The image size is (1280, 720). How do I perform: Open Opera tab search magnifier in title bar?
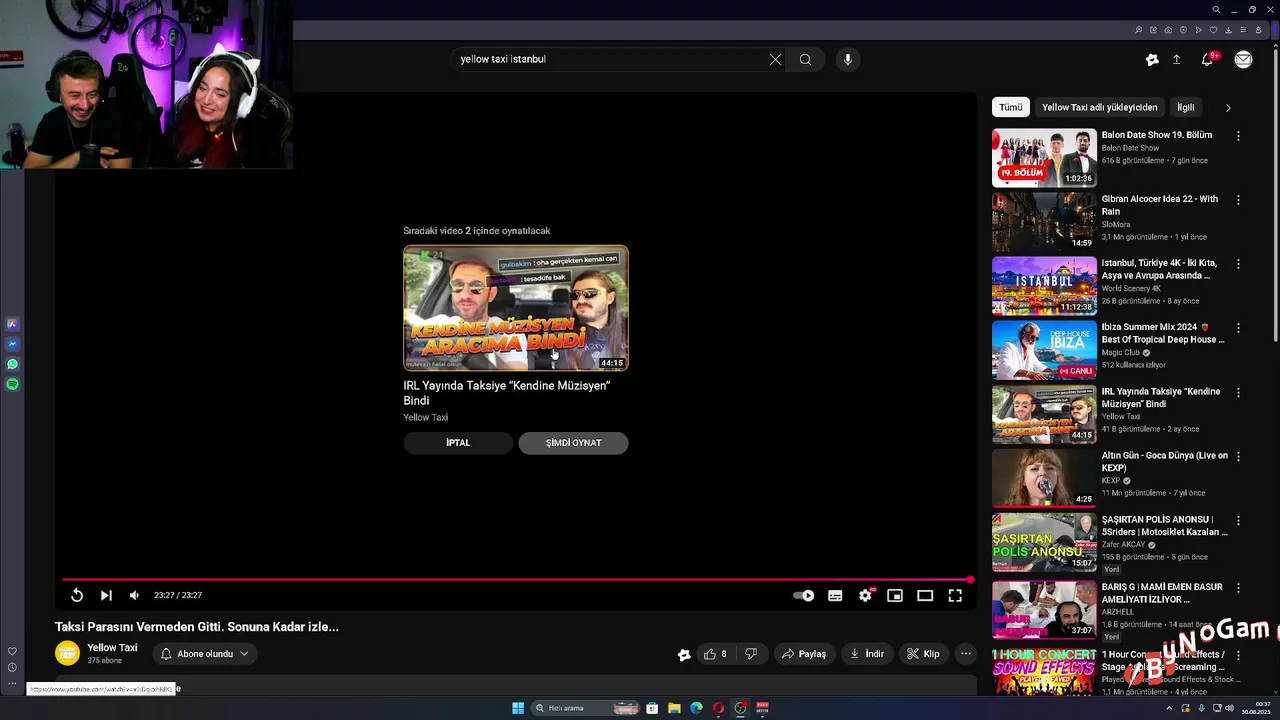(x=1216, y=9)
